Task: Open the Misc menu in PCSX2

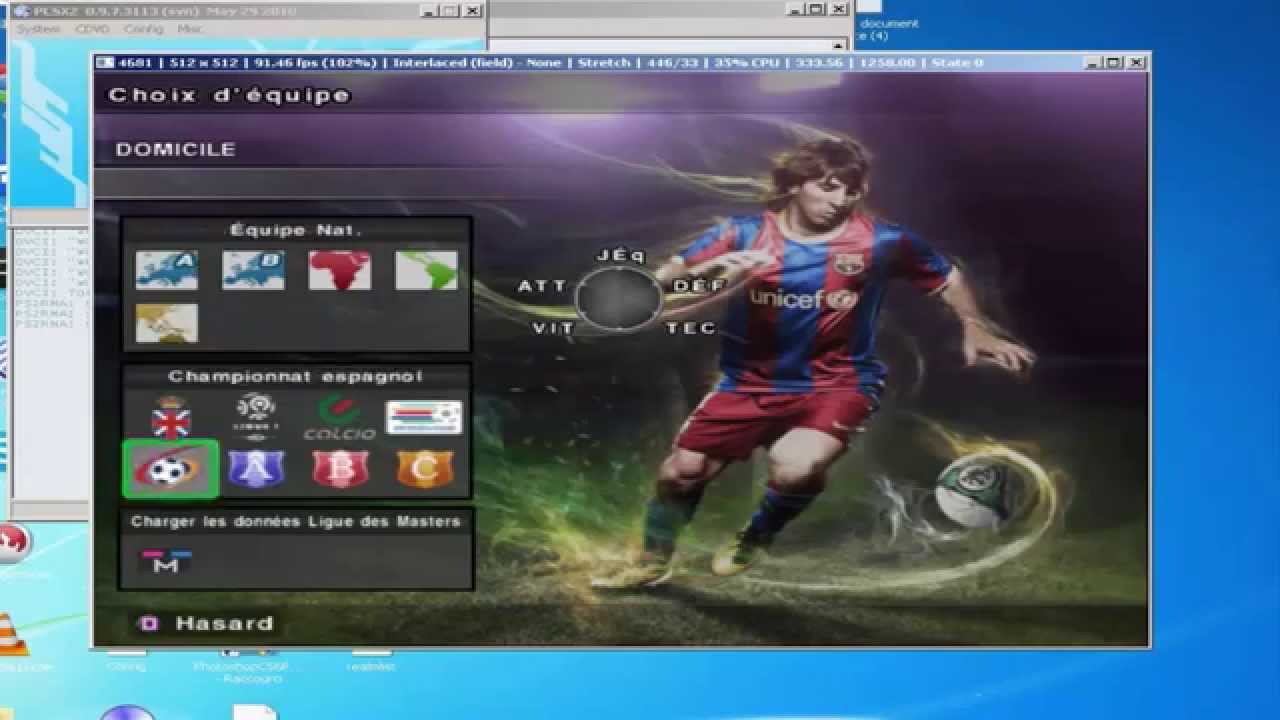Action: 190,29
